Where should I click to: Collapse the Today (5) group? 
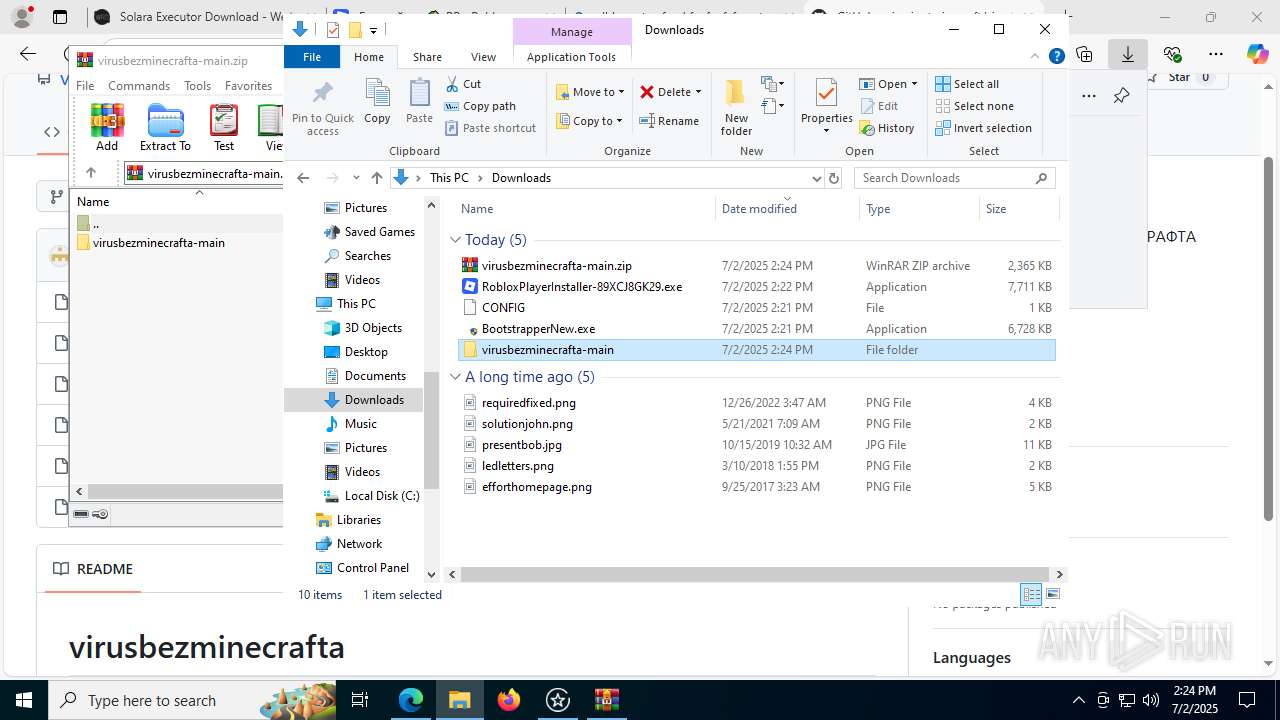click(455, 240)
